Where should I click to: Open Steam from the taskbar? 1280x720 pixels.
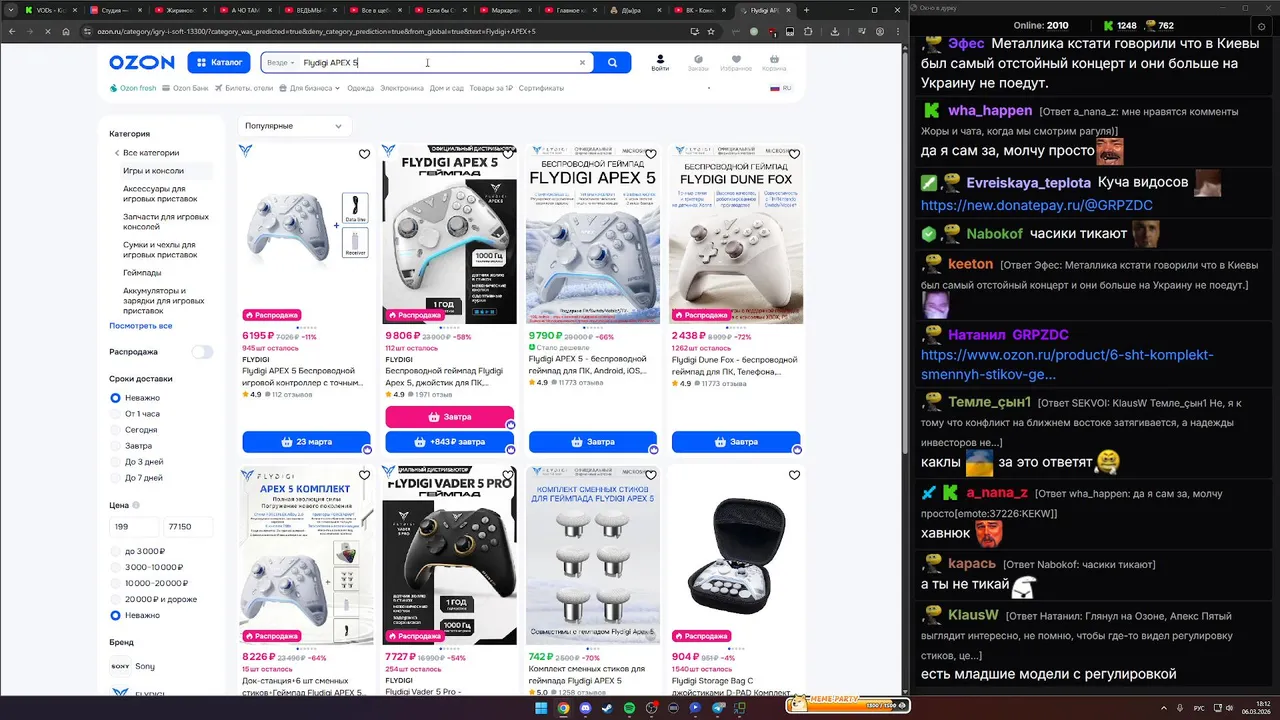pos(607,708)
